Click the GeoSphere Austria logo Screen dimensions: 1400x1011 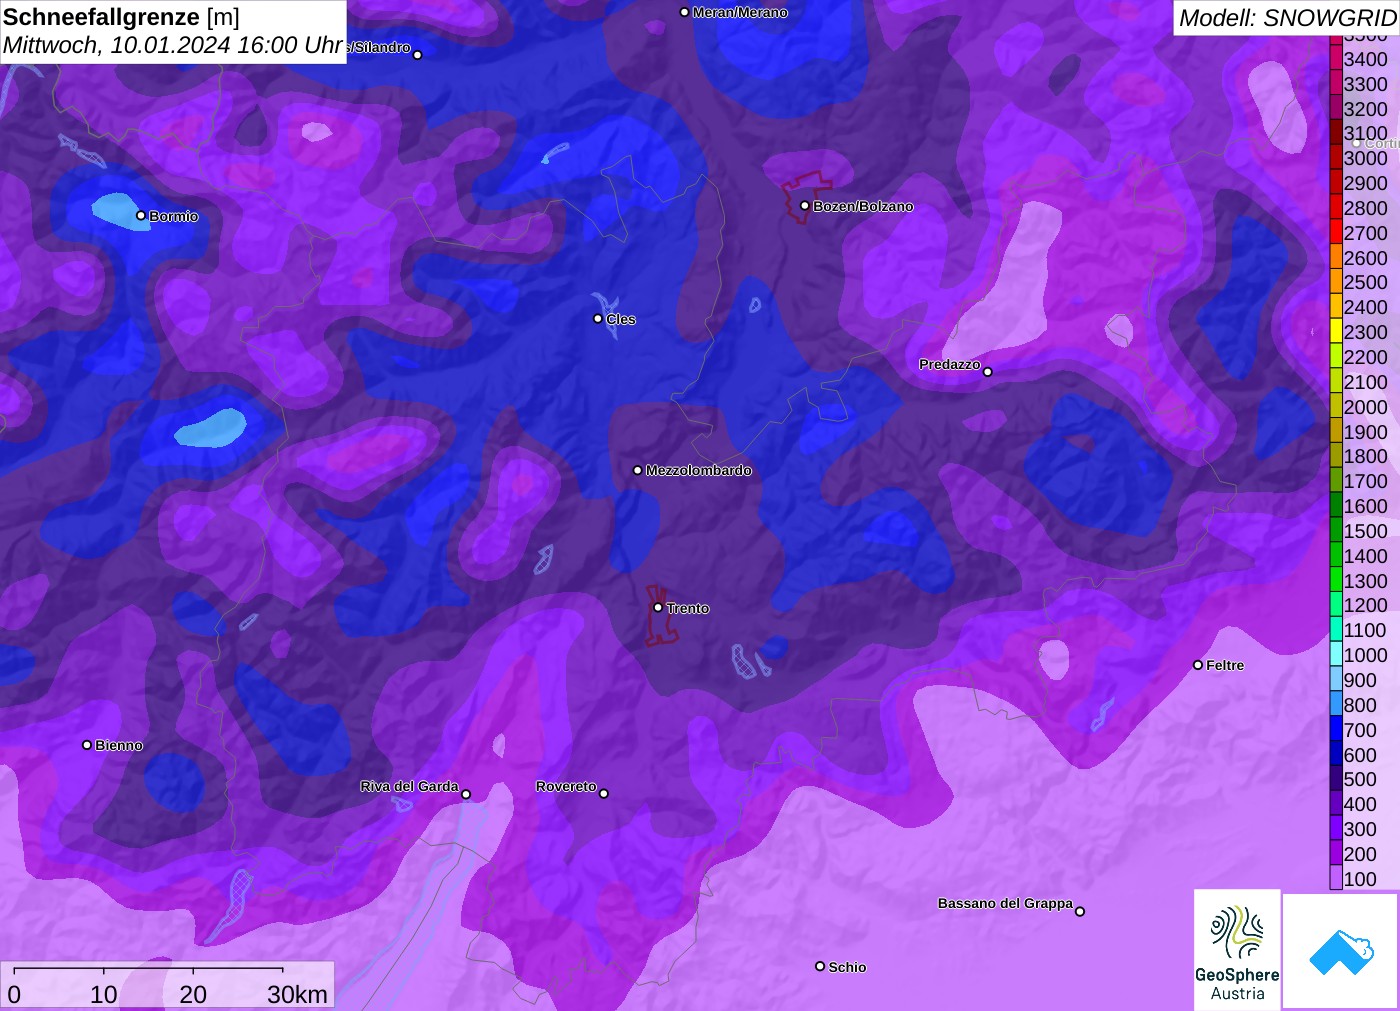tap(1237, 950)
